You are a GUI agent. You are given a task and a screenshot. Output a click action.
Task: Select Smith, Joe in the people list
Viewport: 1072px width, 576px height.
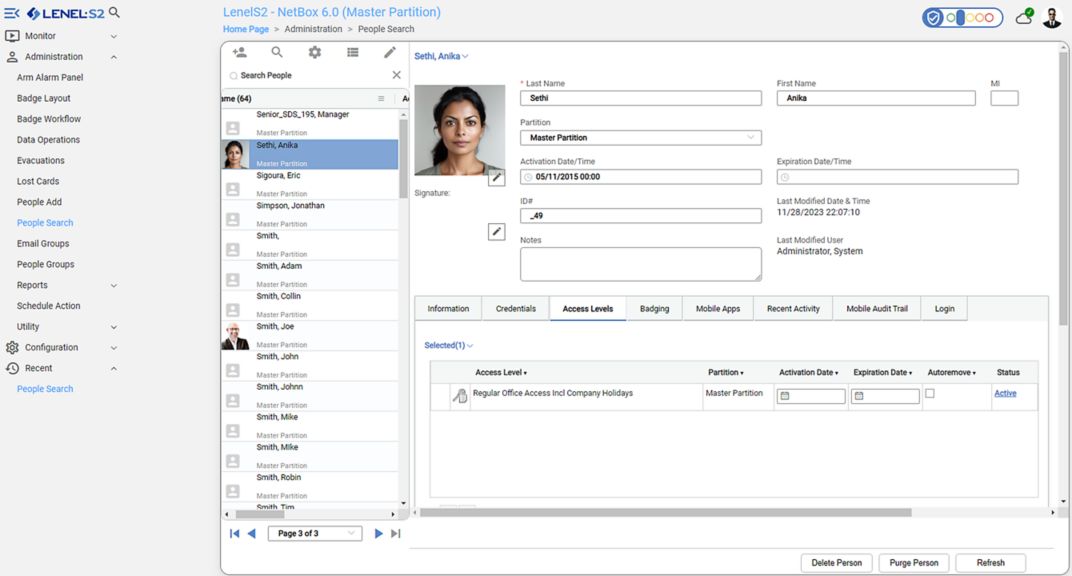click(x=310, y=335)
